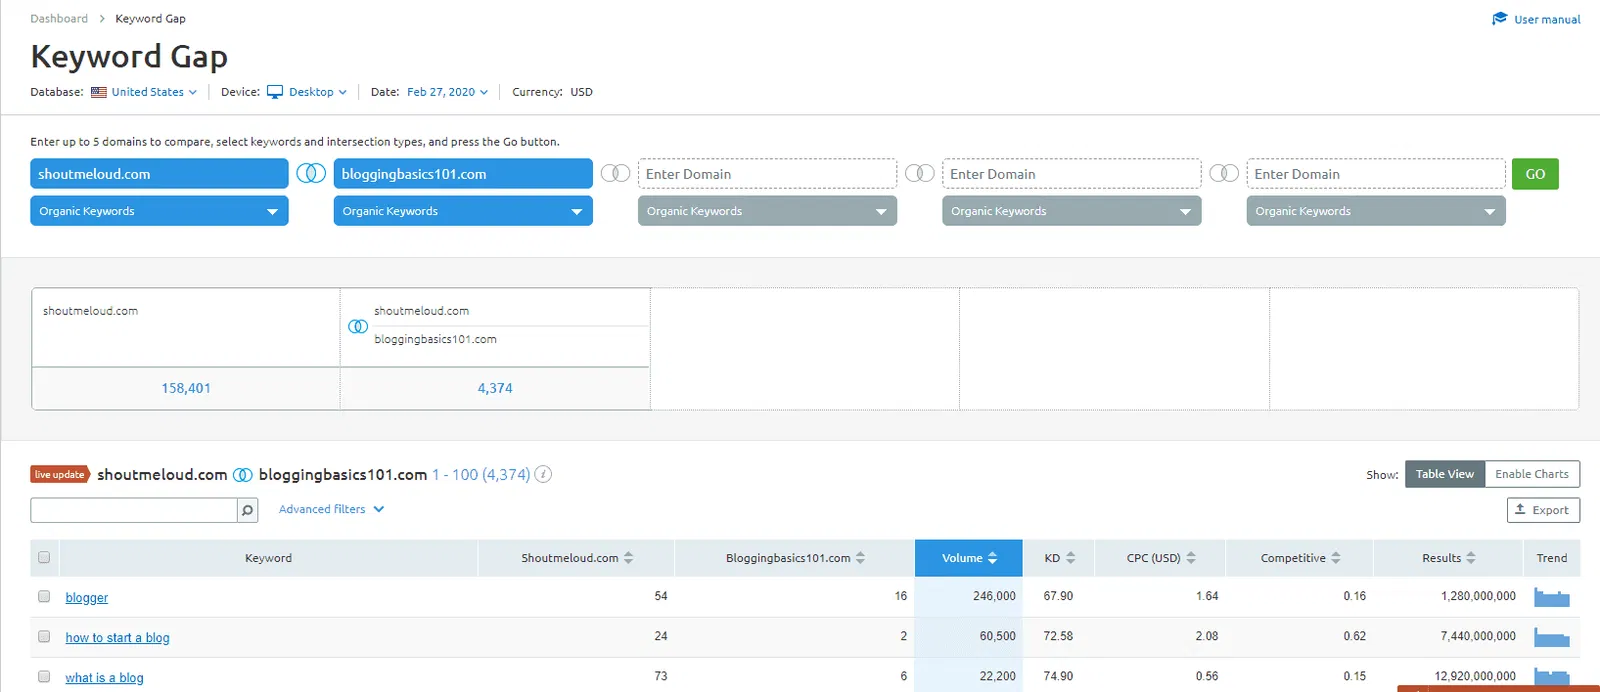Click the United States flag icon
This screenshot has width=1600, height=692.
pos(99,92)
